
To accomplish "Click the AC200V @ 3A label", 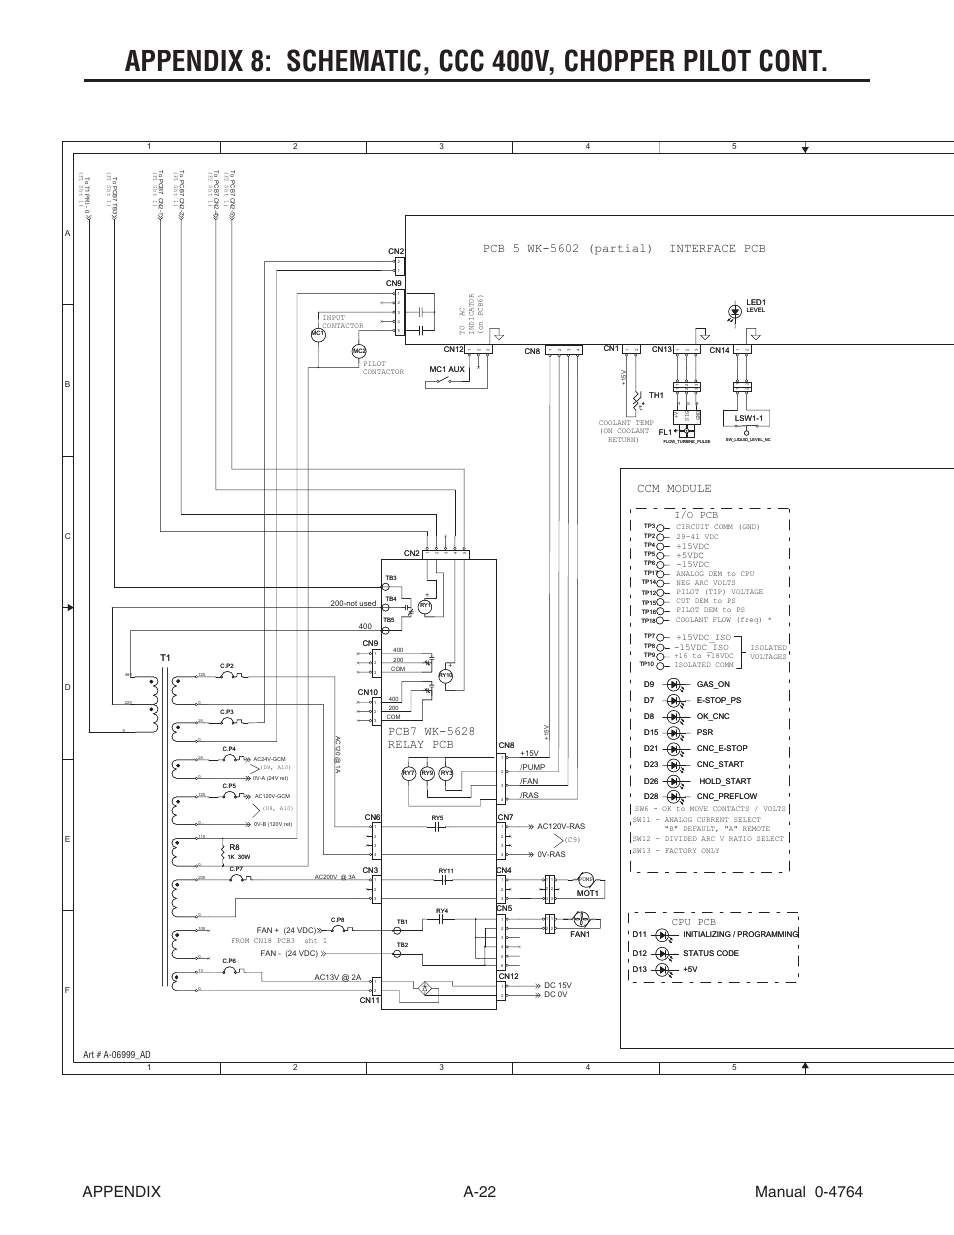I will coord(335,878).
